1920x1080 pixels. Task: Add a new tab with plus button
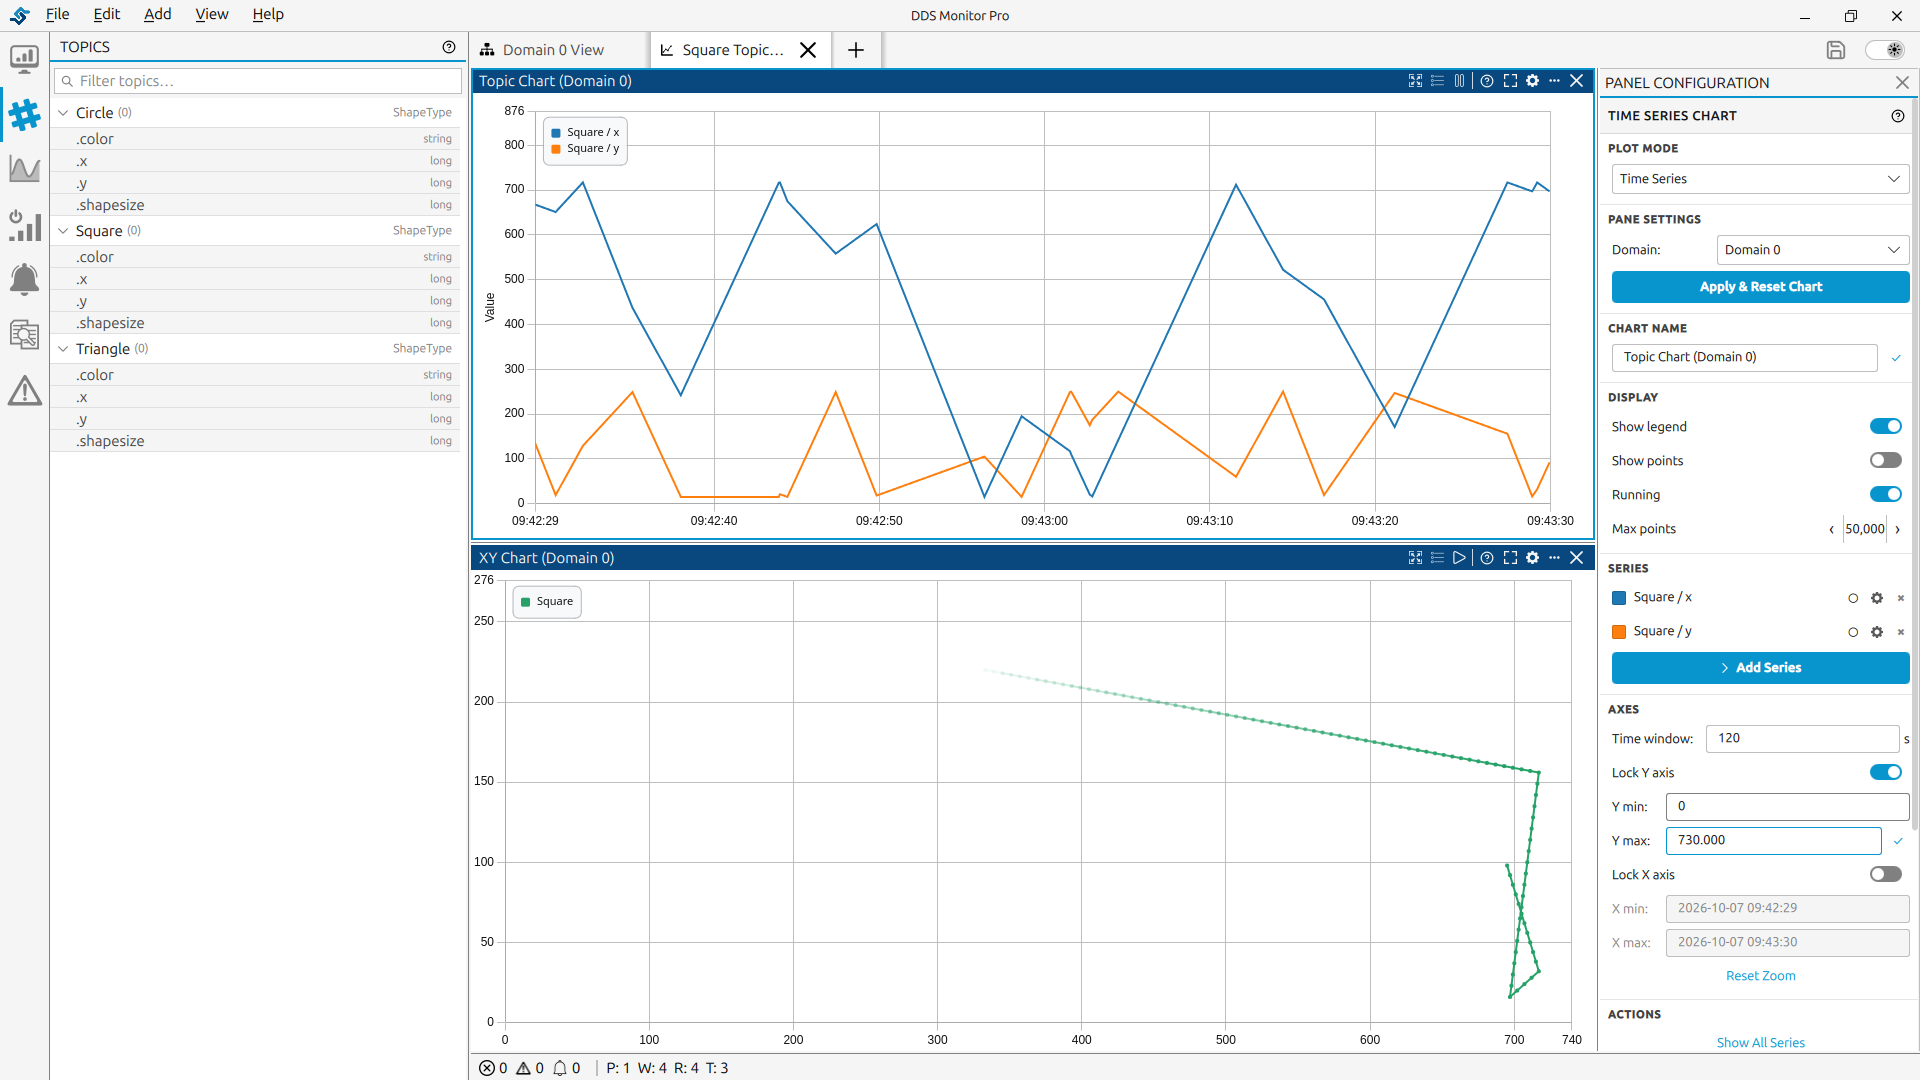tap(856, 50)
